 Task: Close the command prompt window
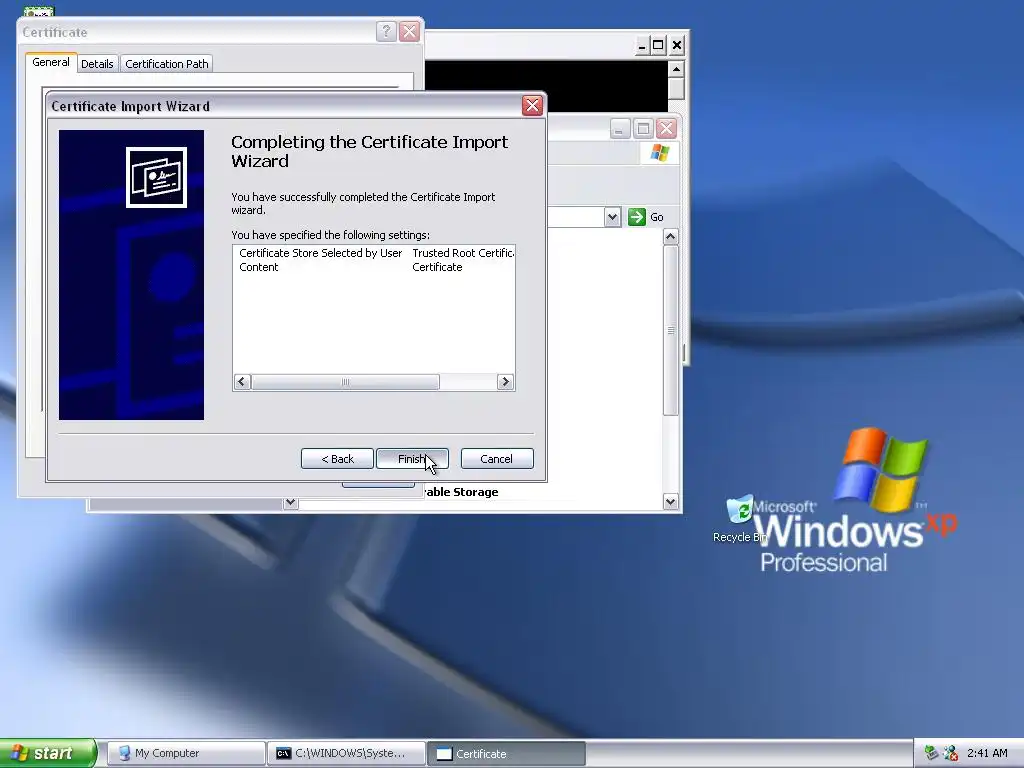[x=677, y=45]
